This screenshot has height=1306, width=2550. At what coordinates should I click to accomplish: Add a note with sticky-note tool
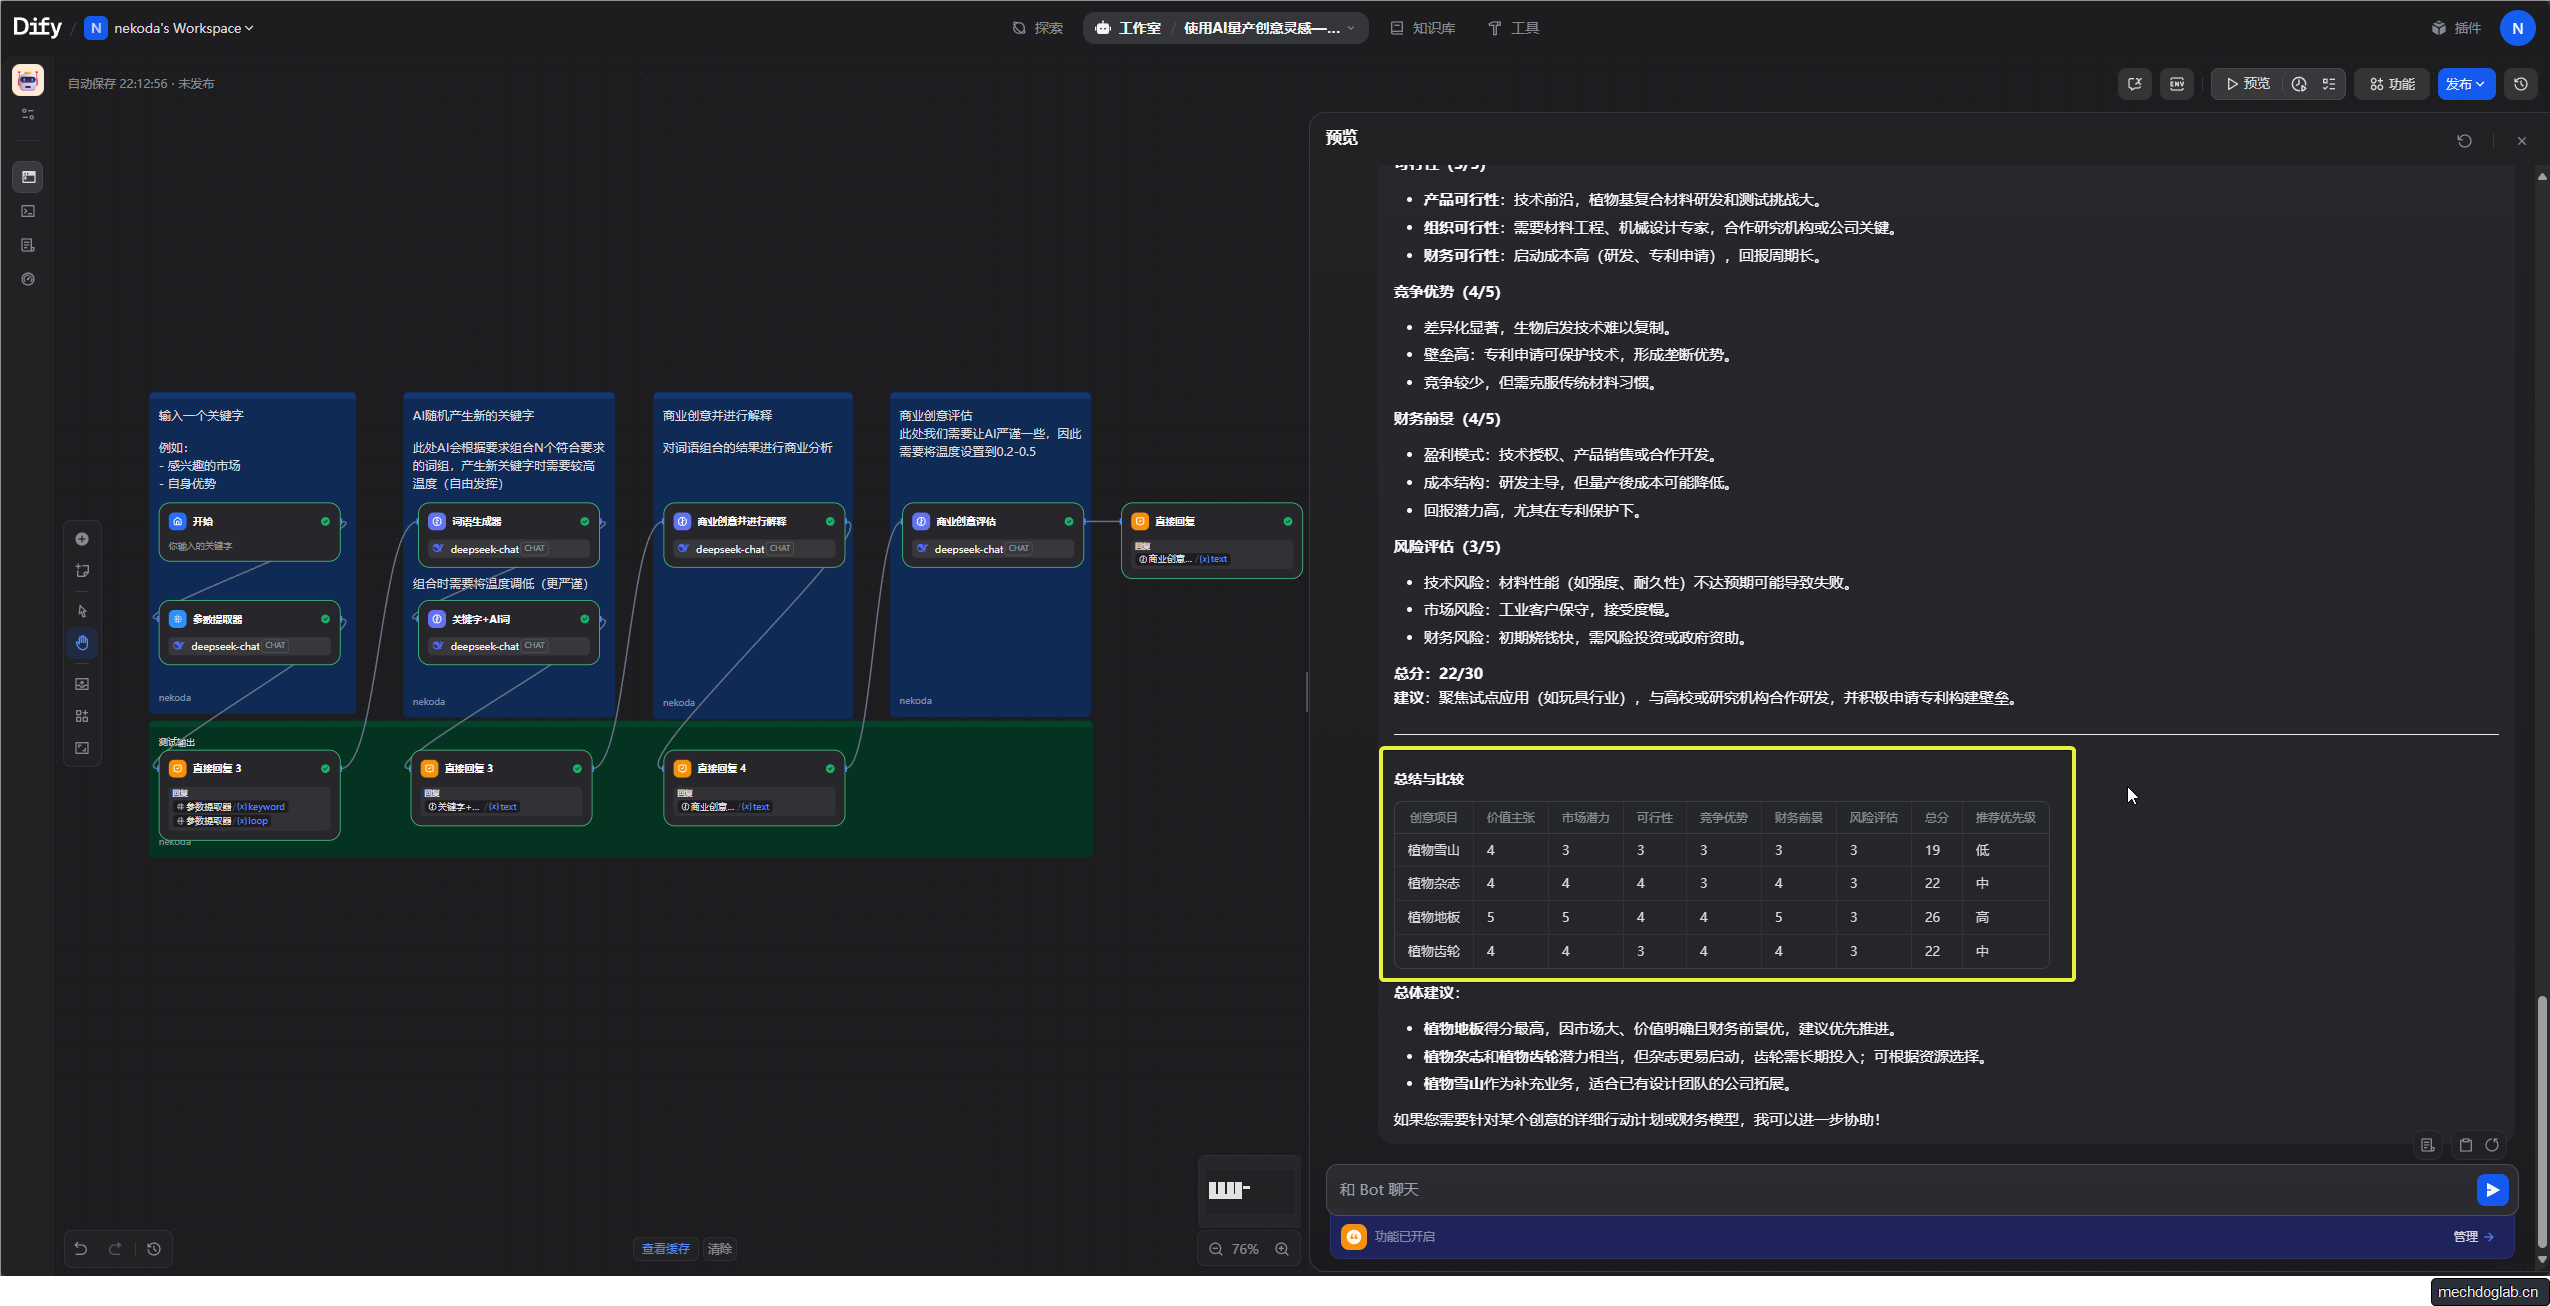click(82, 571)
